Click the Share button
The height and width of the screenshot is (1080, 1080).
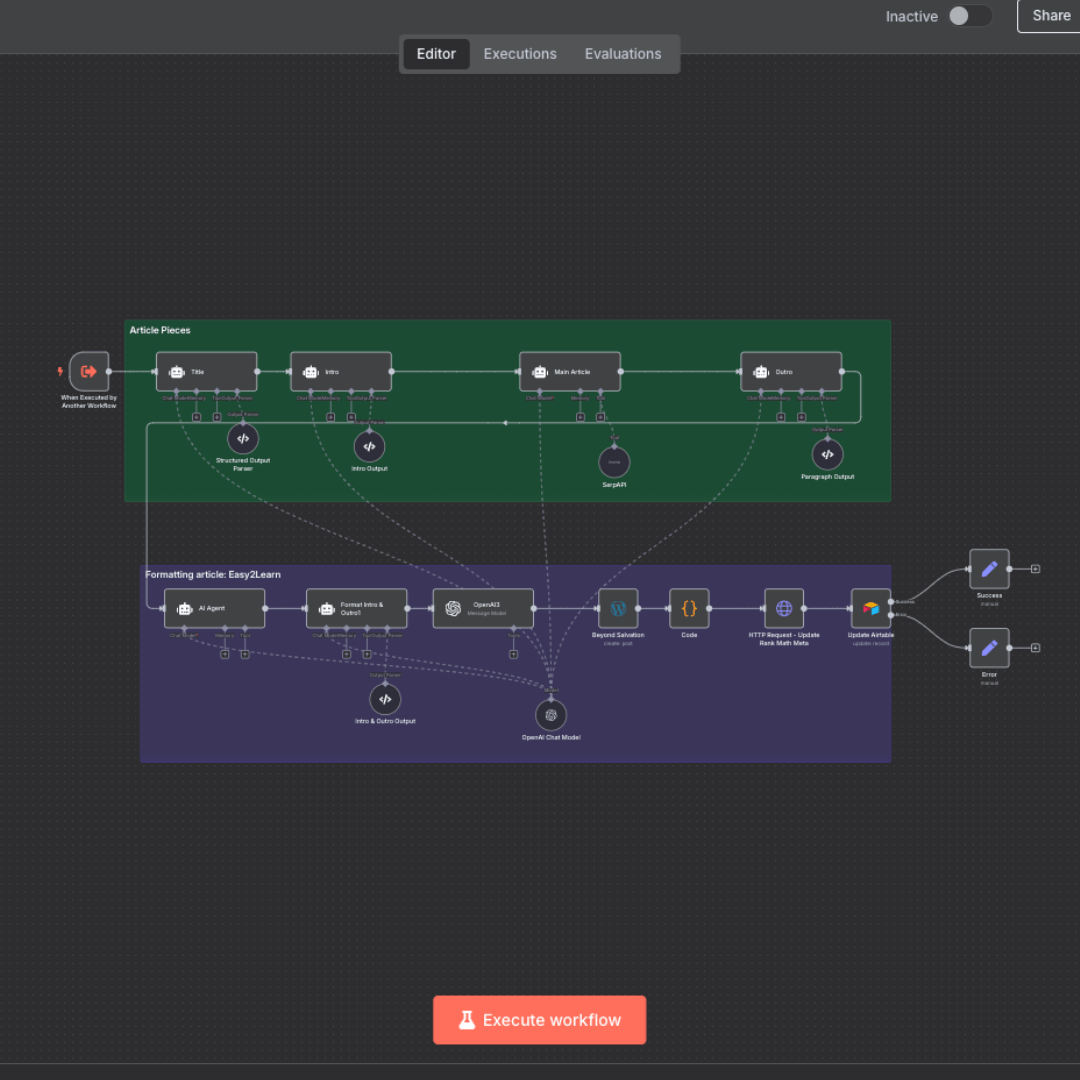(x=1050, y=16)
